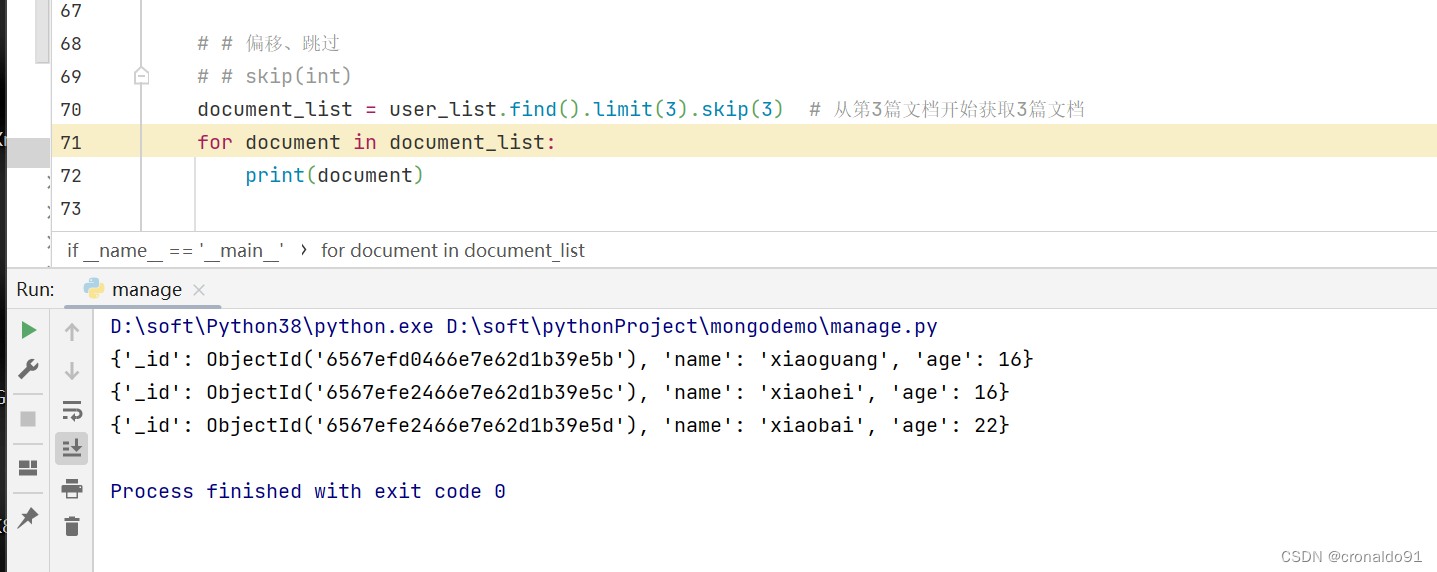Stop the running process square icon

point(28,419)
